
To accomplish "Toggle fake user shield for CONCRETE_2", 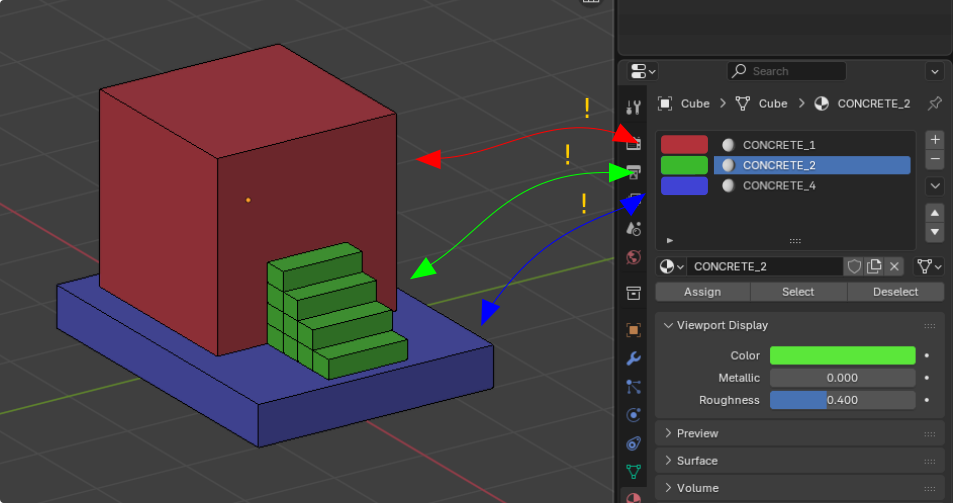I will pyautogui.click(x=854, y=266).
